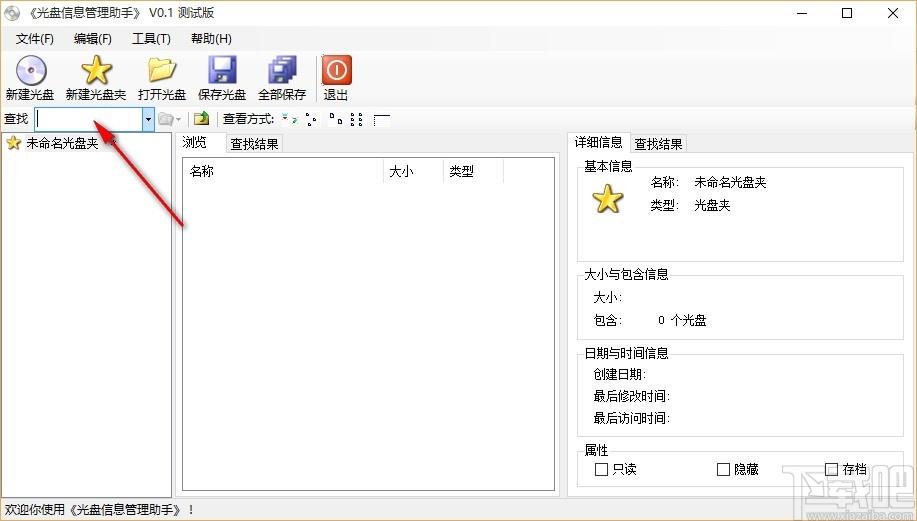Open the 帮助(H) menu
This screenshot has height=521, width=917.
tap(211, 39)
